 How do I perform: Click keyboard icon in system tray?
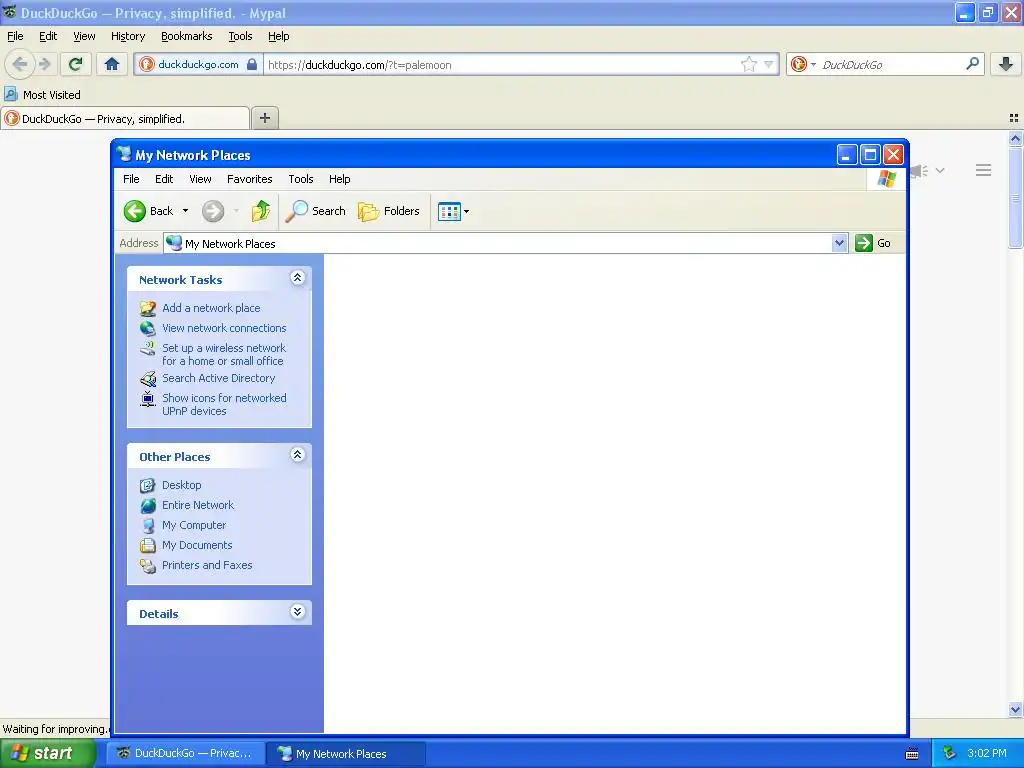pos(912,754)
